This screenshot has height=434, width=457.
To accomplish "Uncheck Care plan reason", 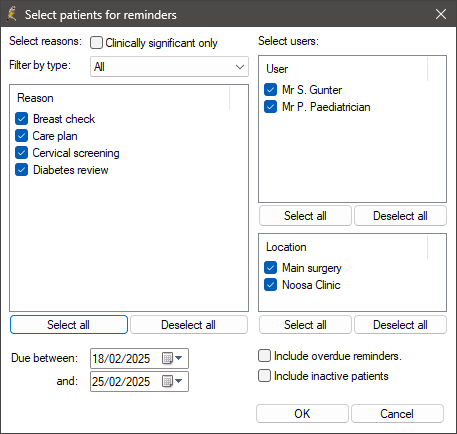I will (22, 136).
